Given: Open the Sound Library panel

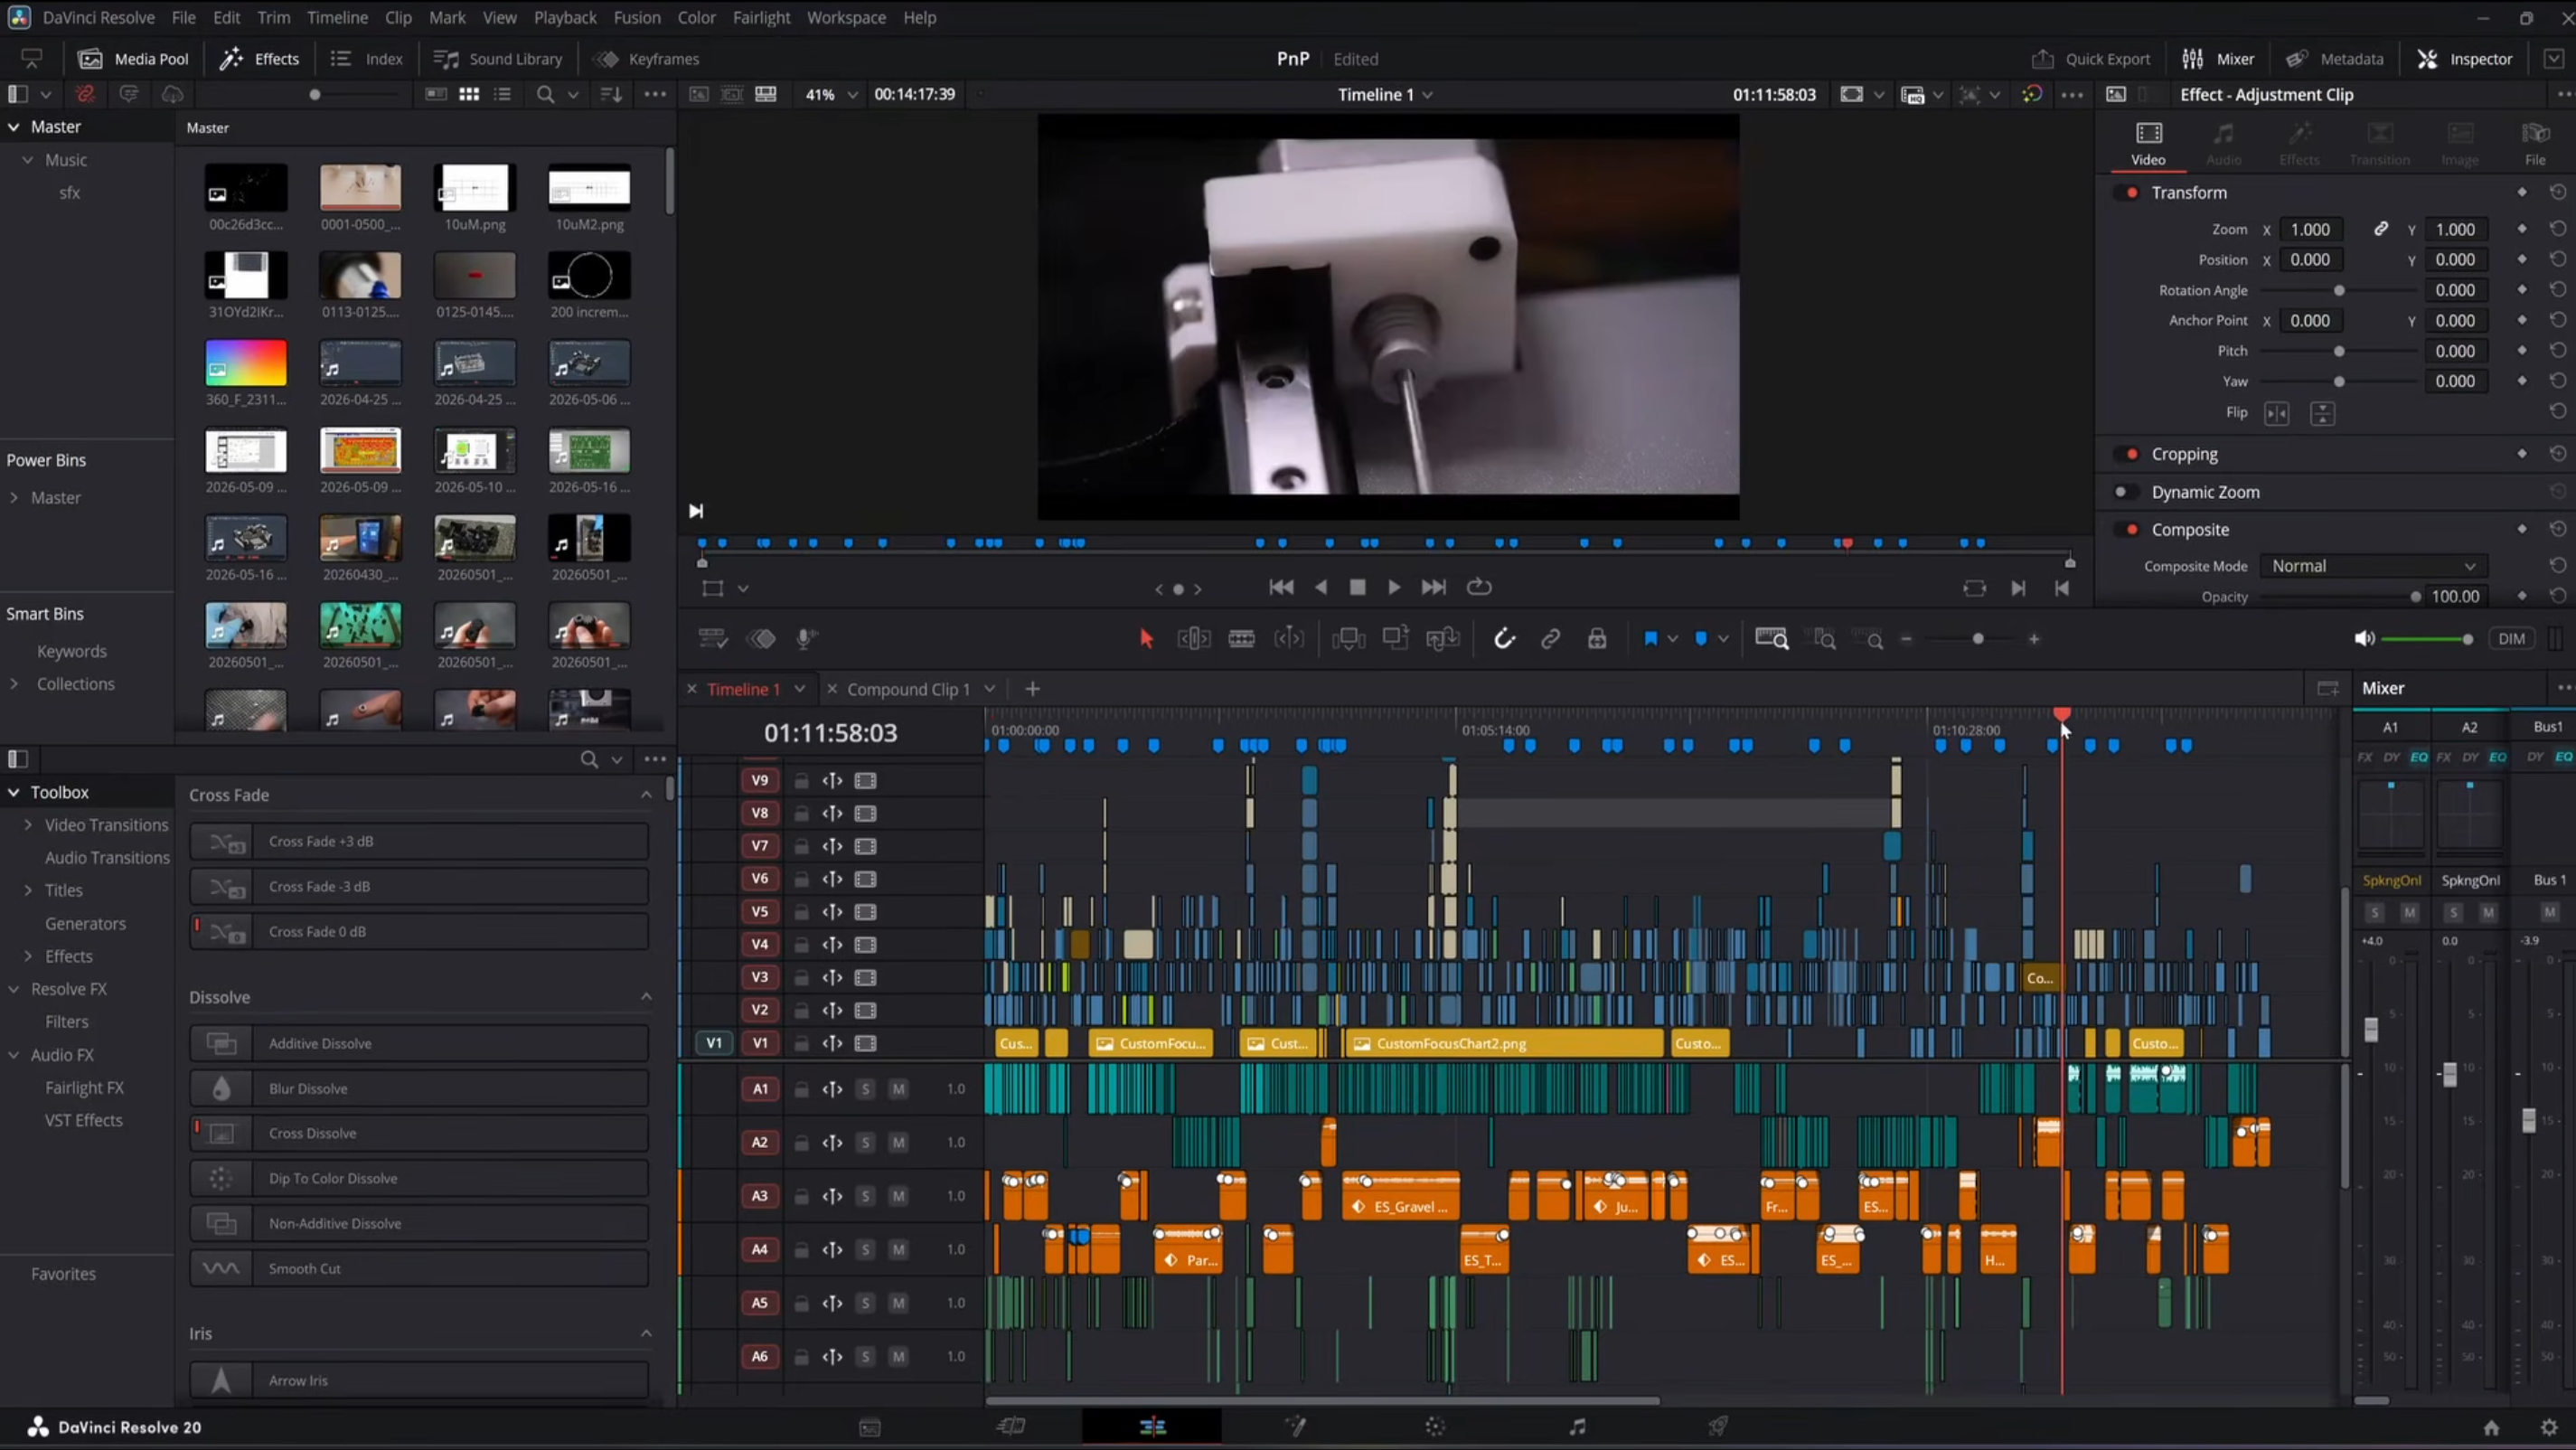Looking at the screenshot, I should click(498, 59).
